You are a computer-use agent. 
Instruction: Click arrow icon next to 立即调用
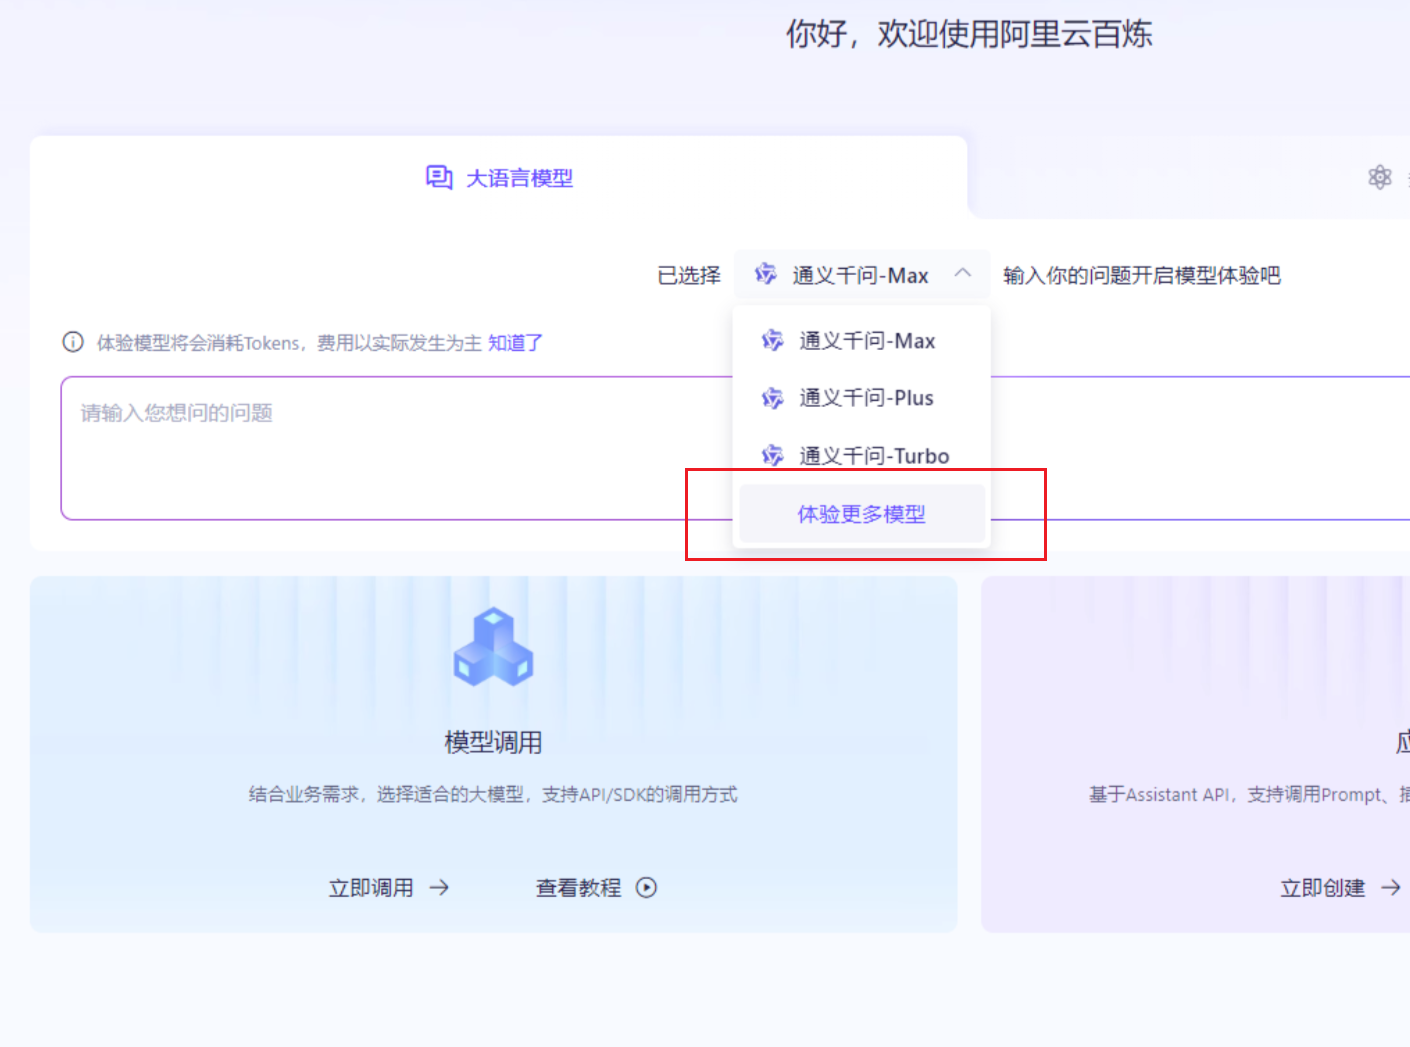pyautogui.click(x=439, y=887)
